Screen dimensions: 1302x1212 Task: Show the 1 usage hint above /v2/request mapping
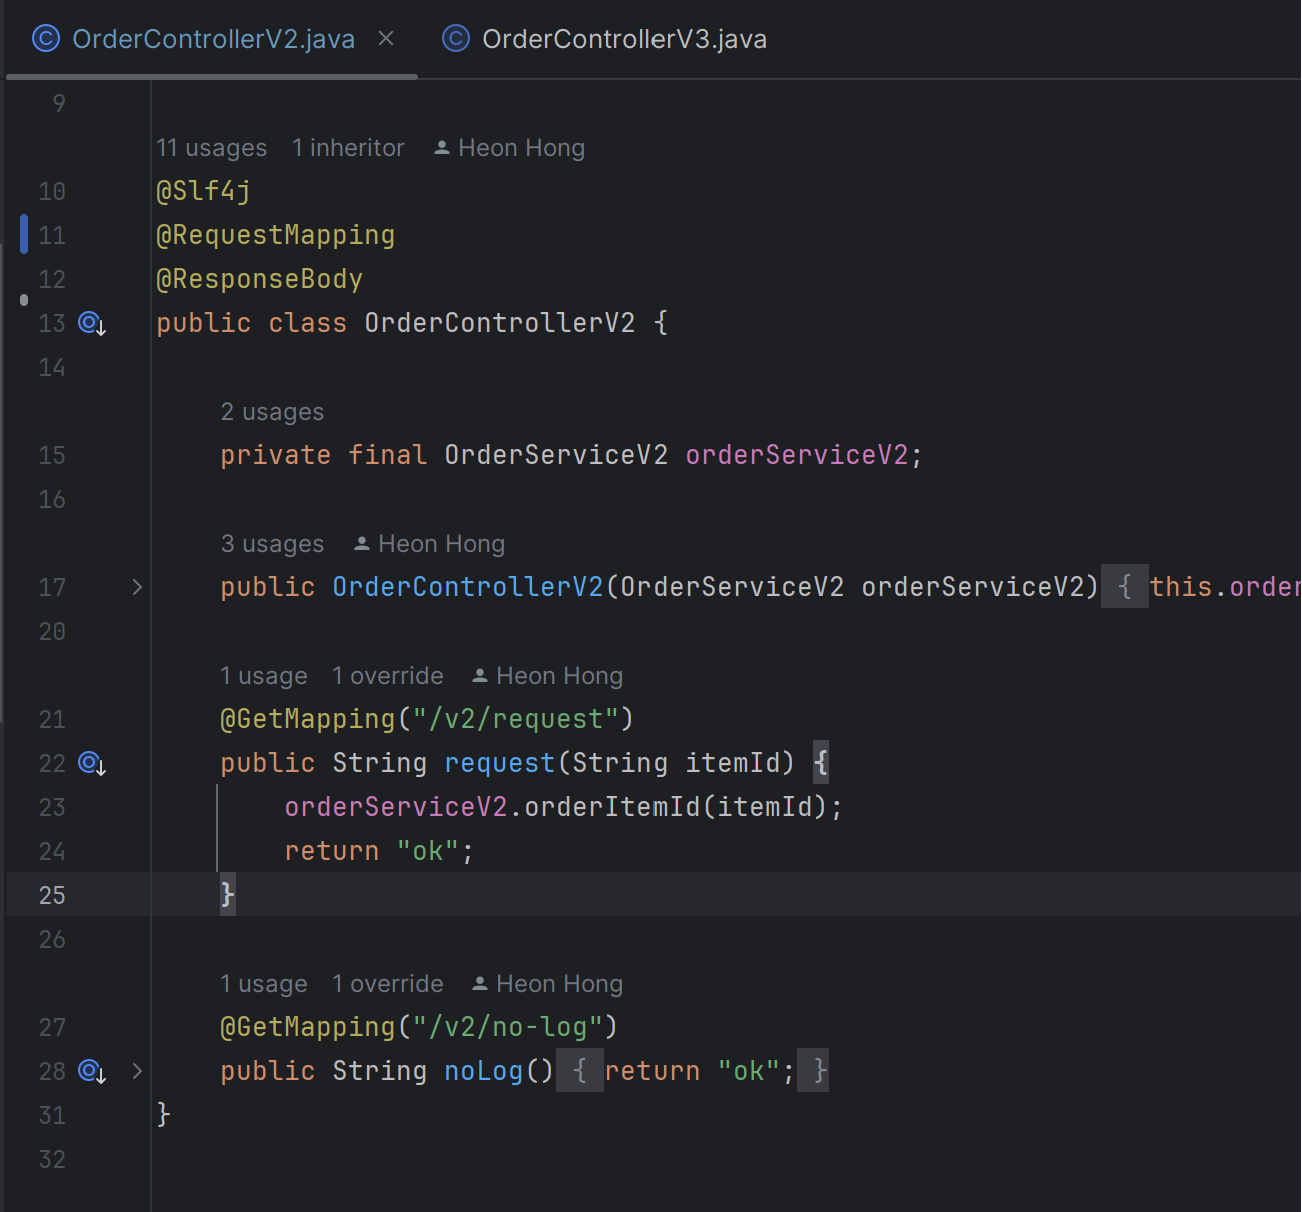click(264, 676)
